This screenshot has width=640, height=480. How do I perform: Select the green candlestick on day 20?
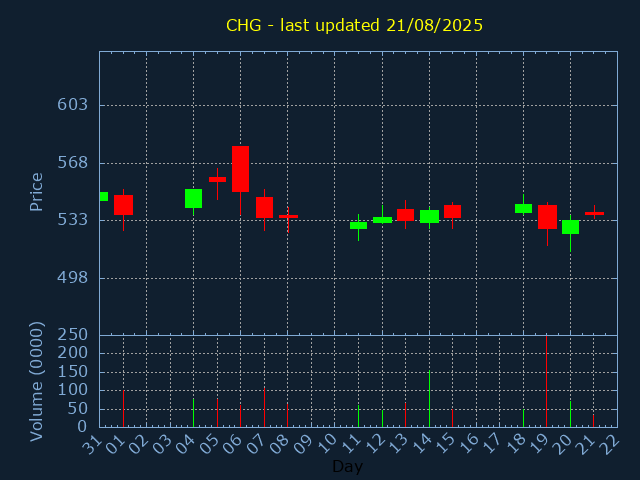tap(570, 227)
